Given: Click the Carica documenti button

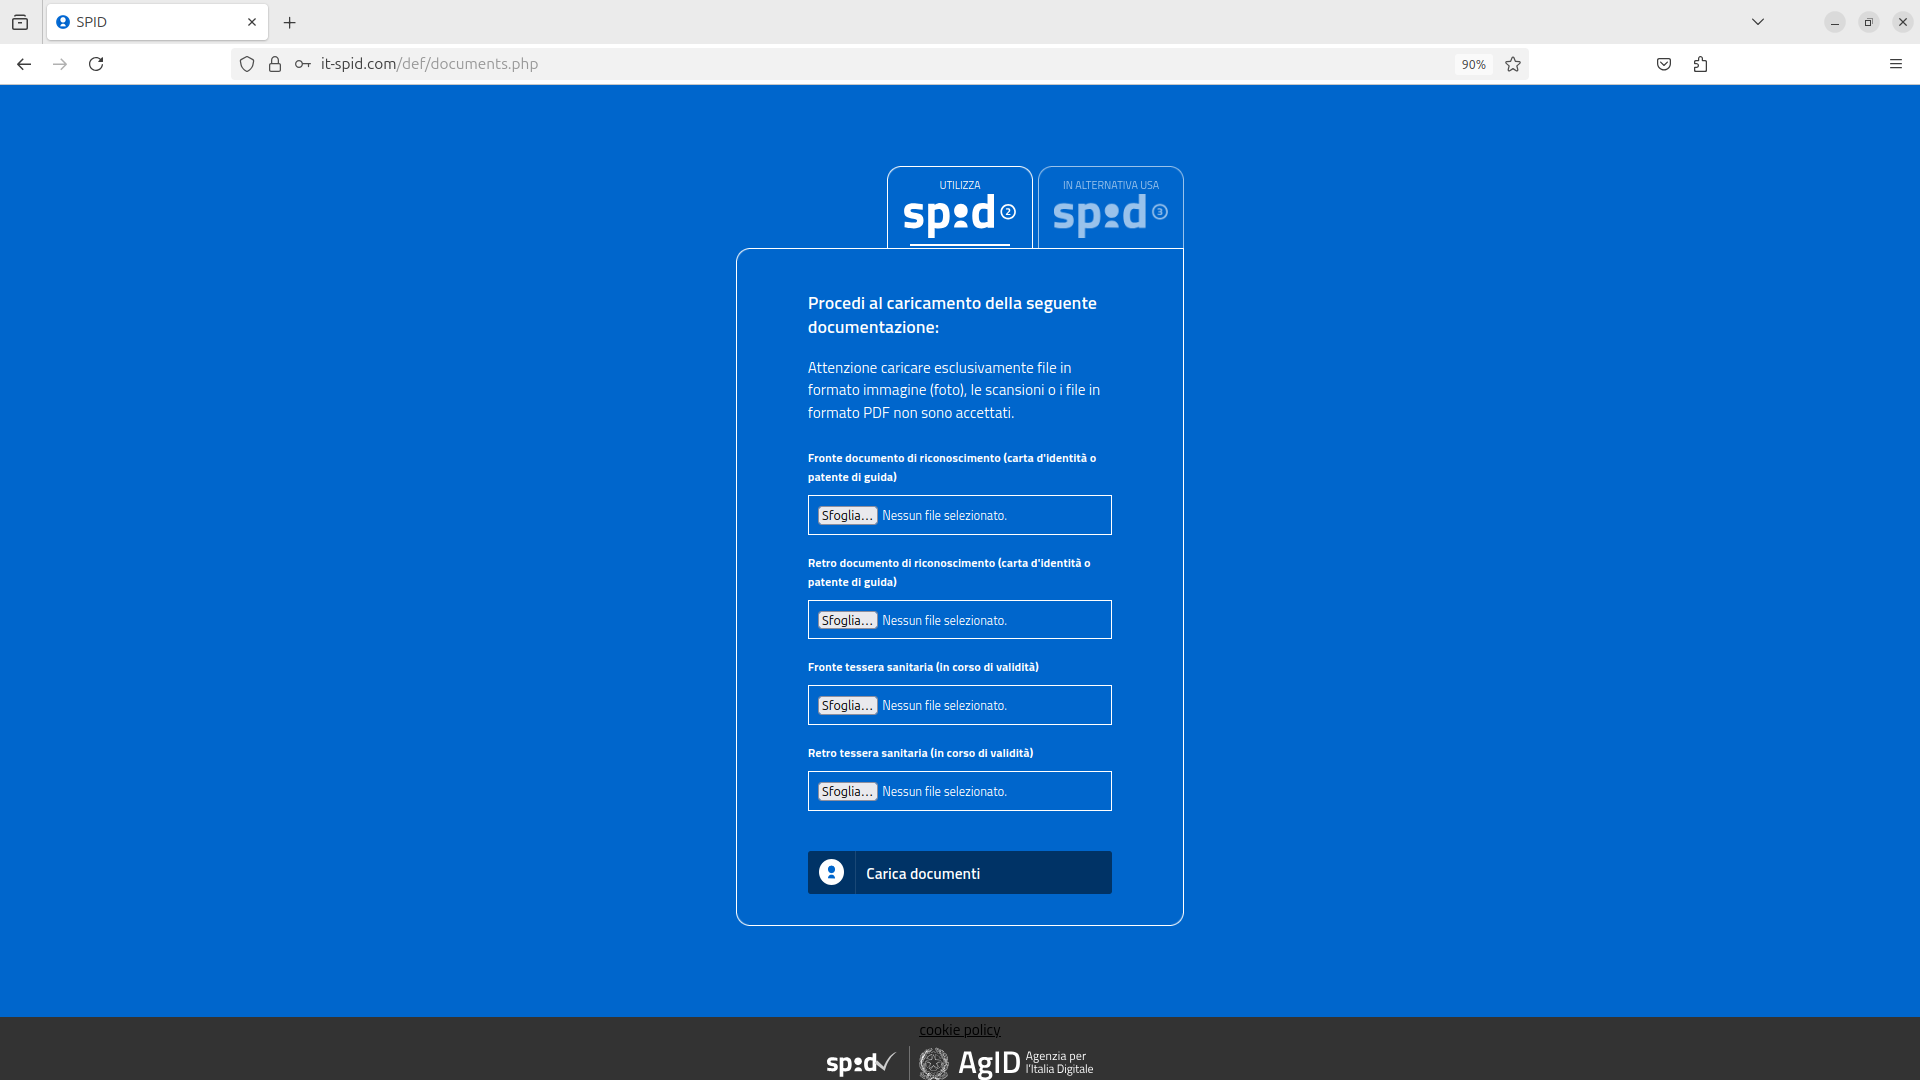Looking at the screenshot, I should 960,873.
